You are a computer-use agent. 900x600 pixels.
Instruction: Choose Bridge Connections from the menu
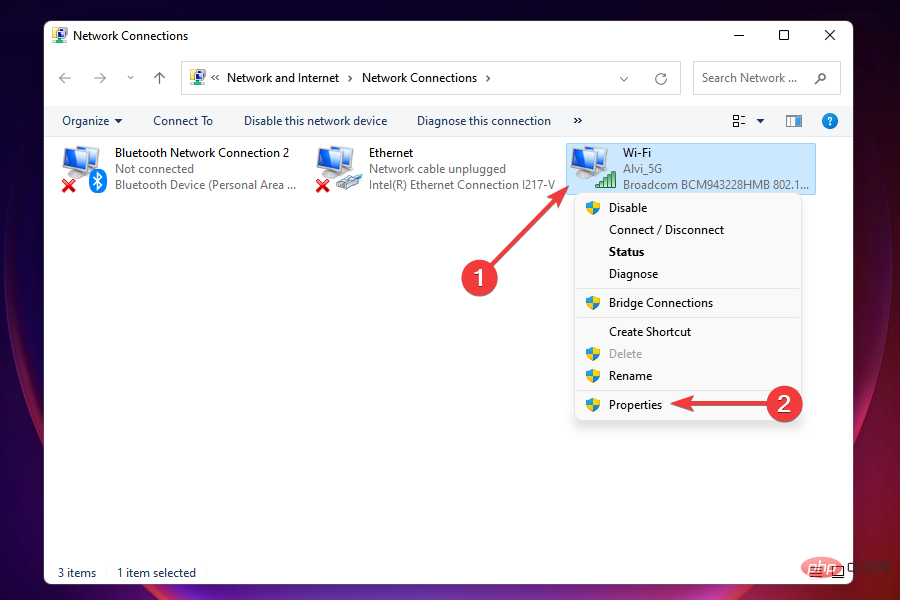[x=662, y=302]
